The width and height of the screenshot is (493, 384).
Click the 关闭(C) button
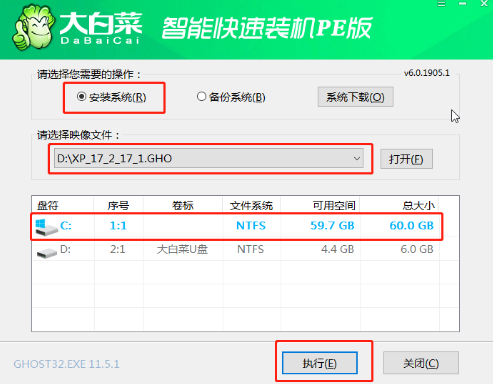point(421,363)
